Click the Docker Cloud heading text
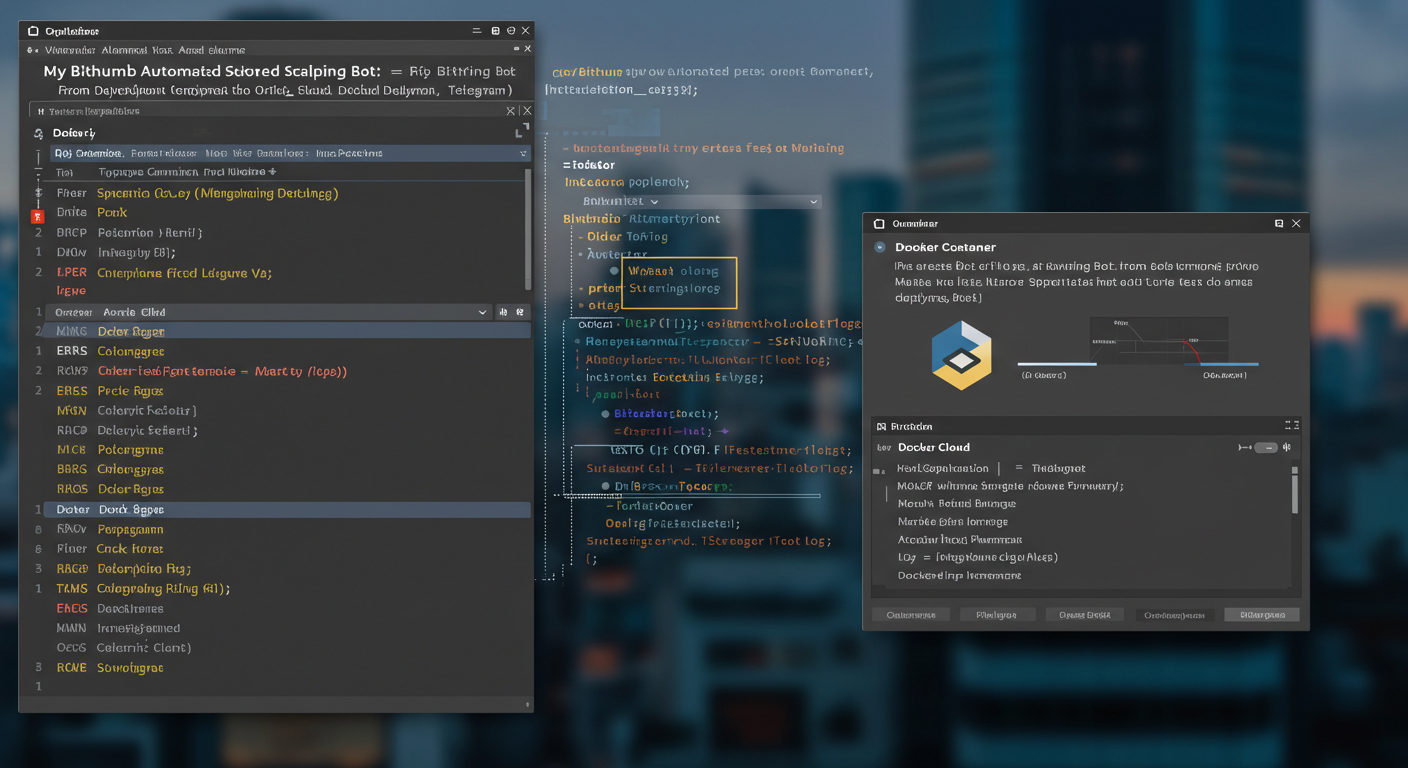The width and height of the screenshot is (1408, 768). click(x=934, y=447)
